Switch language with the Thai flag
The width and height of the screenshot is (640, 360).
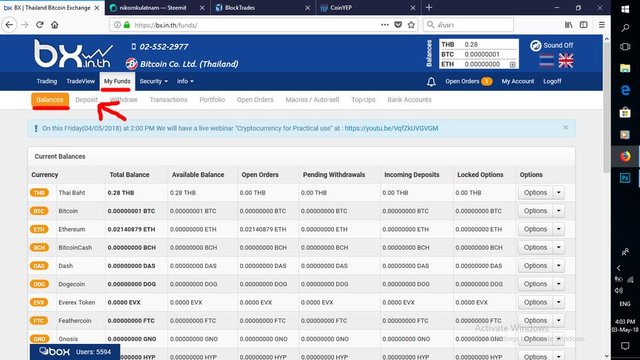[x=547, y=61]
